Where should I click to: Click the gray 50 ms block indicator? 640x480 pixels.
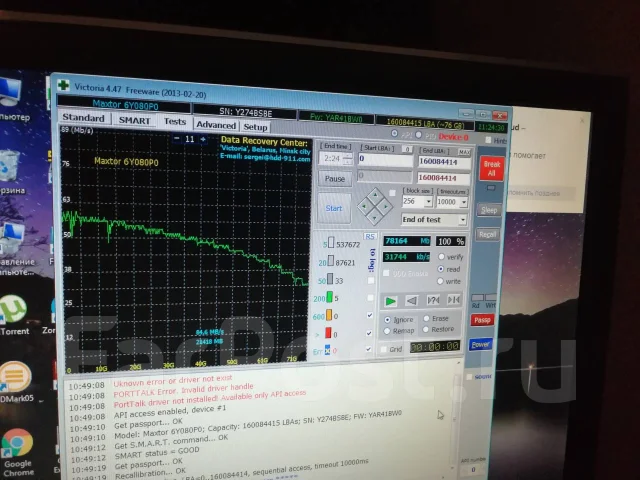[x=330, y=279]
